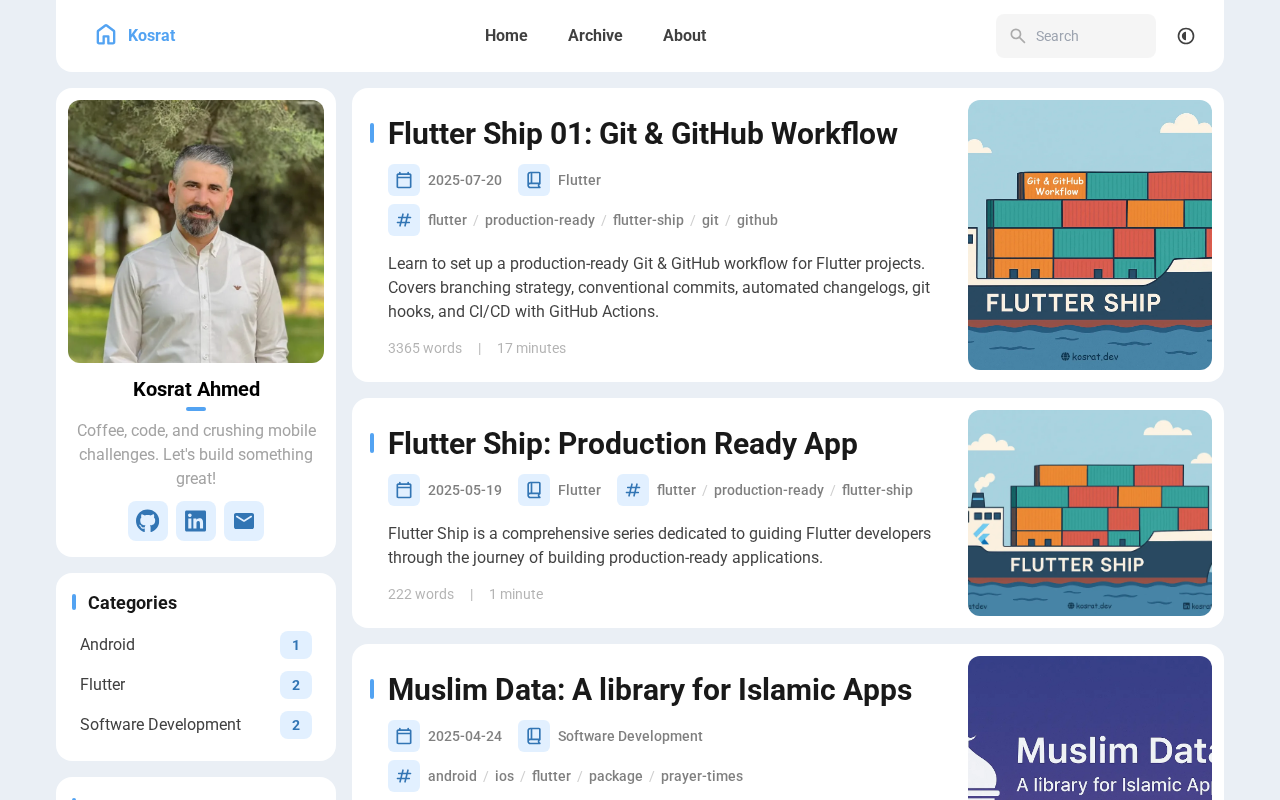Open 'Flutter Ship: Production Ready App' post
Screen dimensions: 1280x800
623,443
